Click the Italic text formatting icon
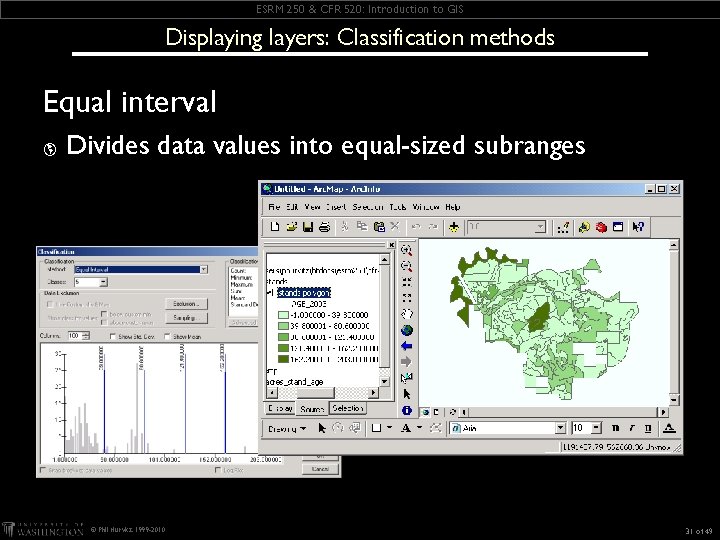Image resolution: width=720 pixels, height=540 pixels. [632, 428]
